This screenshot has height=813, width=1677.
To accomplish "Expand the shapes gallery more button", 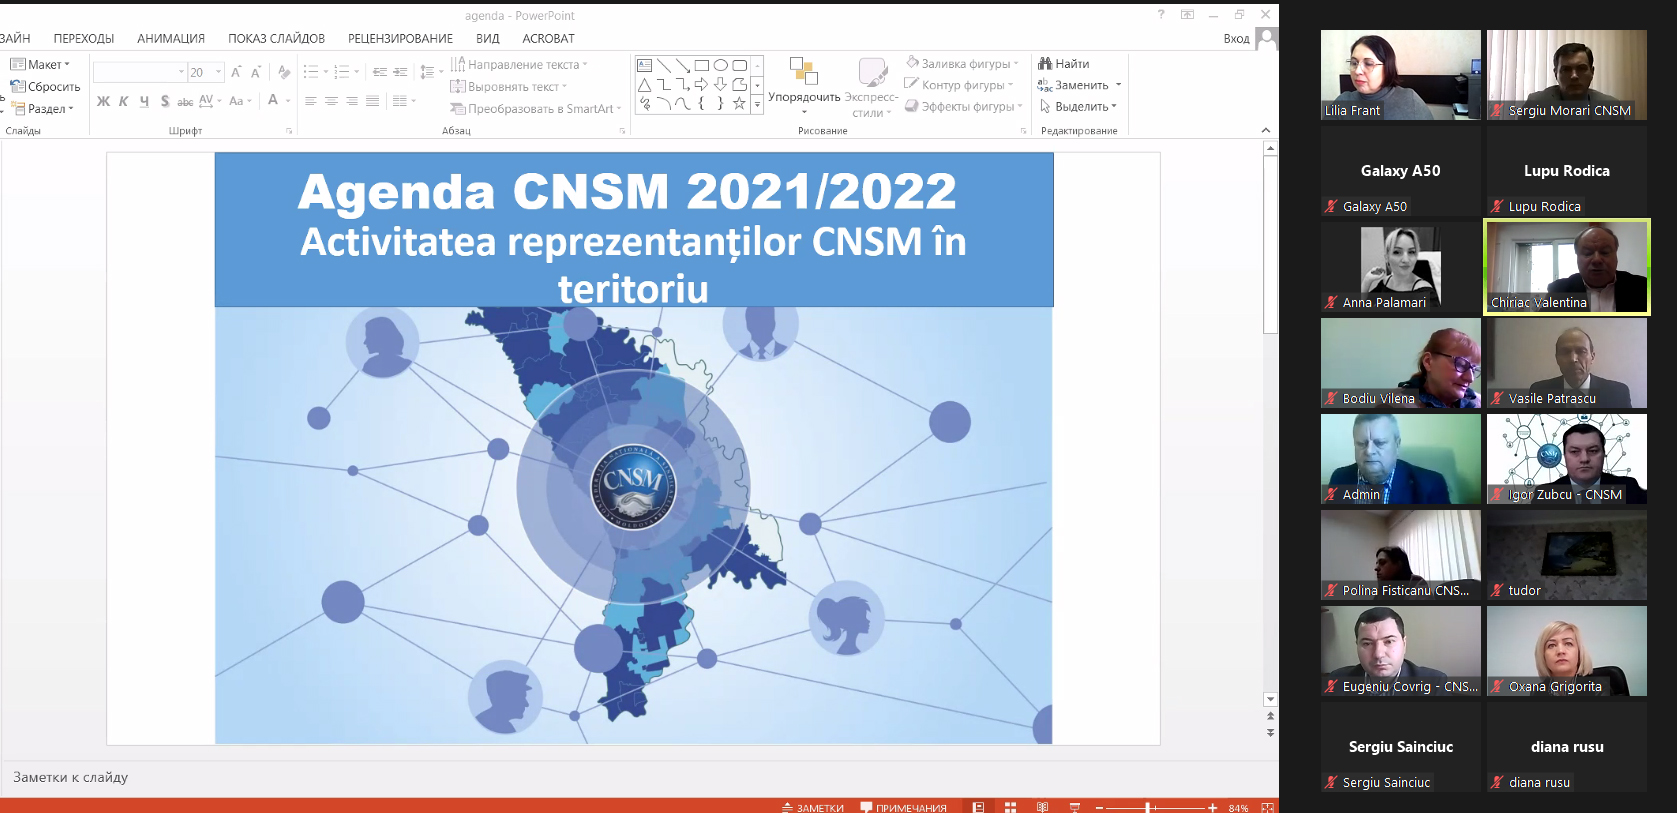I will [757, 103].
